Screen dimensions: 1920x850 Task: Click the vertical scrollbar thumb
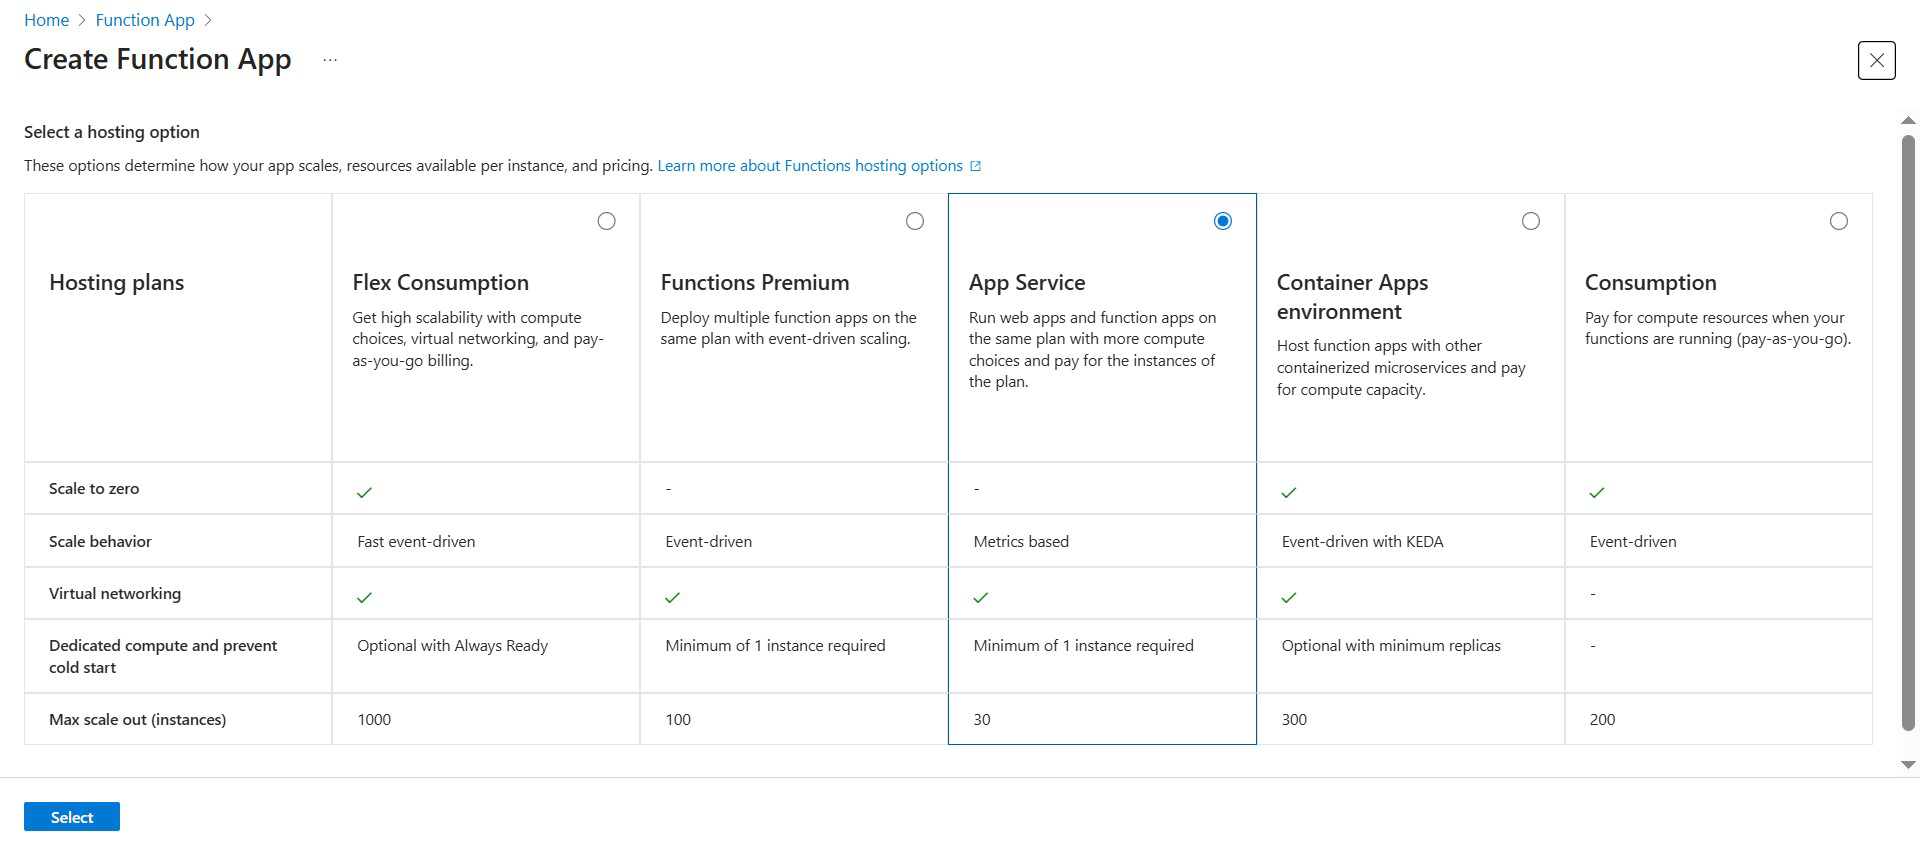pyautogui.click(x=1908, y=432)
